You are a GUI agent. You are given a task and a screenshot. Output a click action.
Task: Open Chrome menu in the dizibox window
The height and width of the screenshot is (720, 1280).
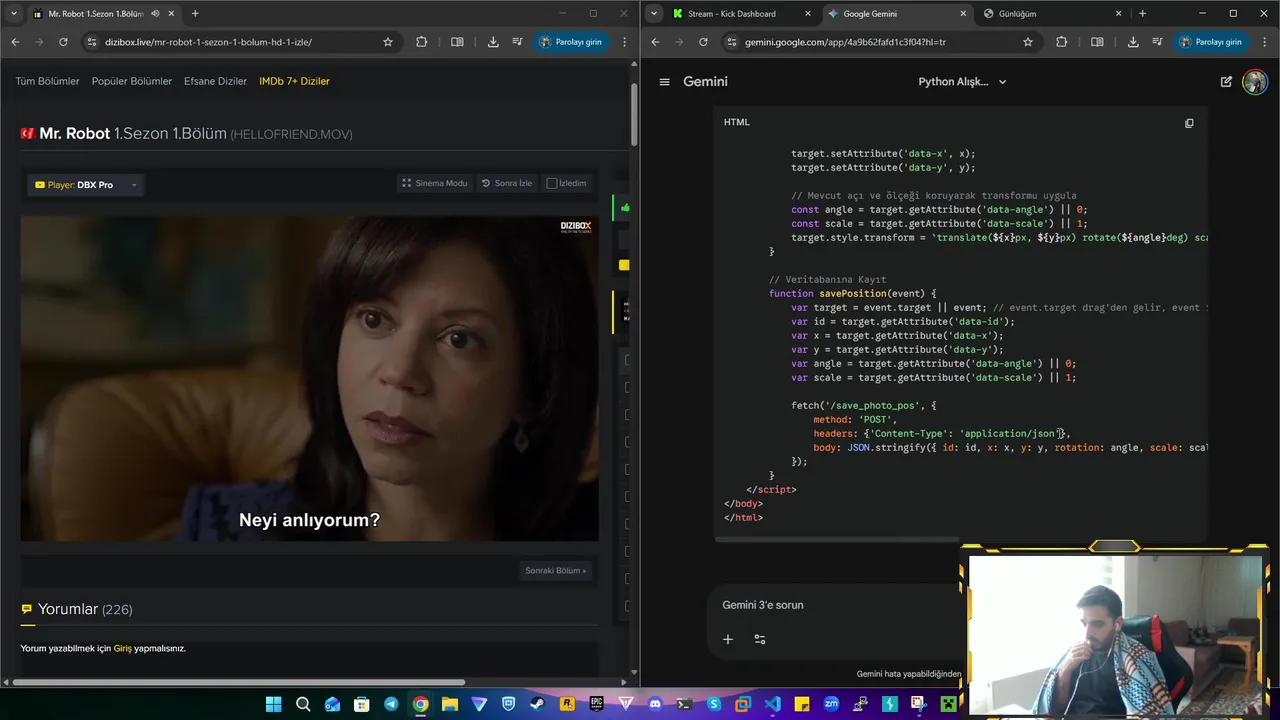pos(625,42)
